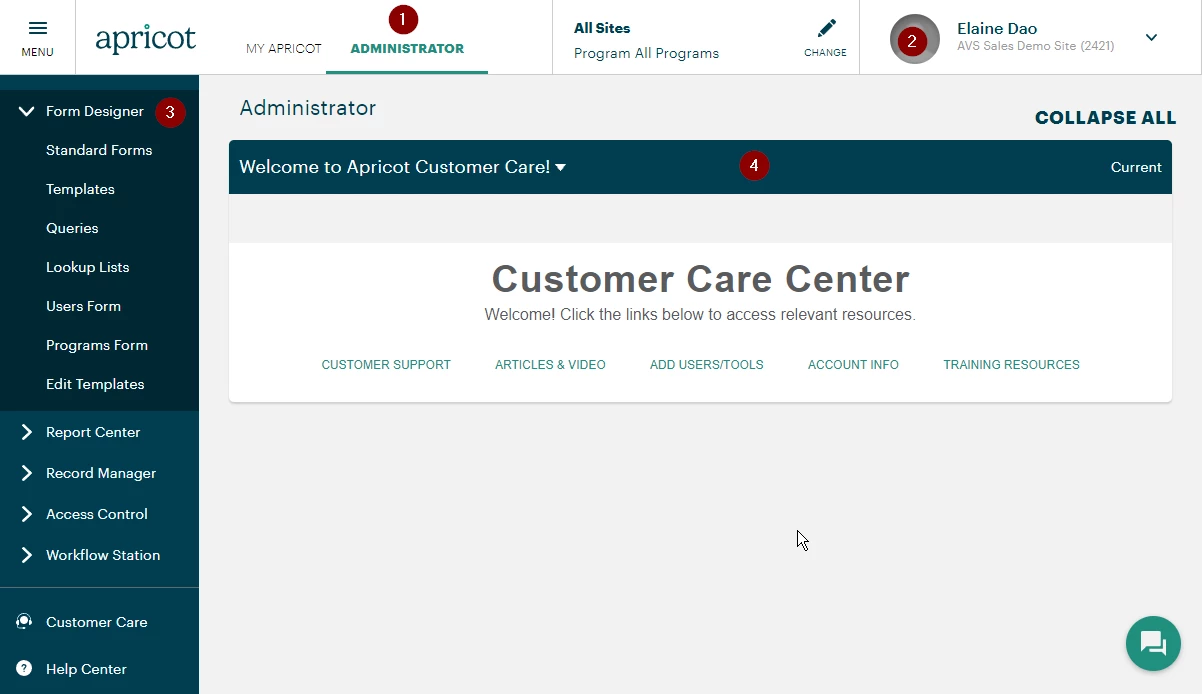This screenshot has width=1202, height=694.
Task: Click the Access Control label
Action: point(97,514)
